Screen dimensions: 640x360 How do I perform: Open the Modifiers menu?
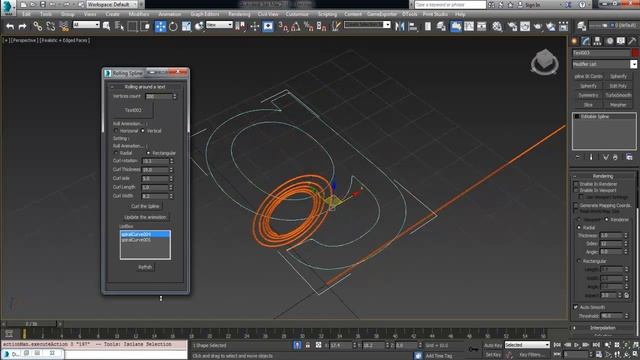point(139,14)
